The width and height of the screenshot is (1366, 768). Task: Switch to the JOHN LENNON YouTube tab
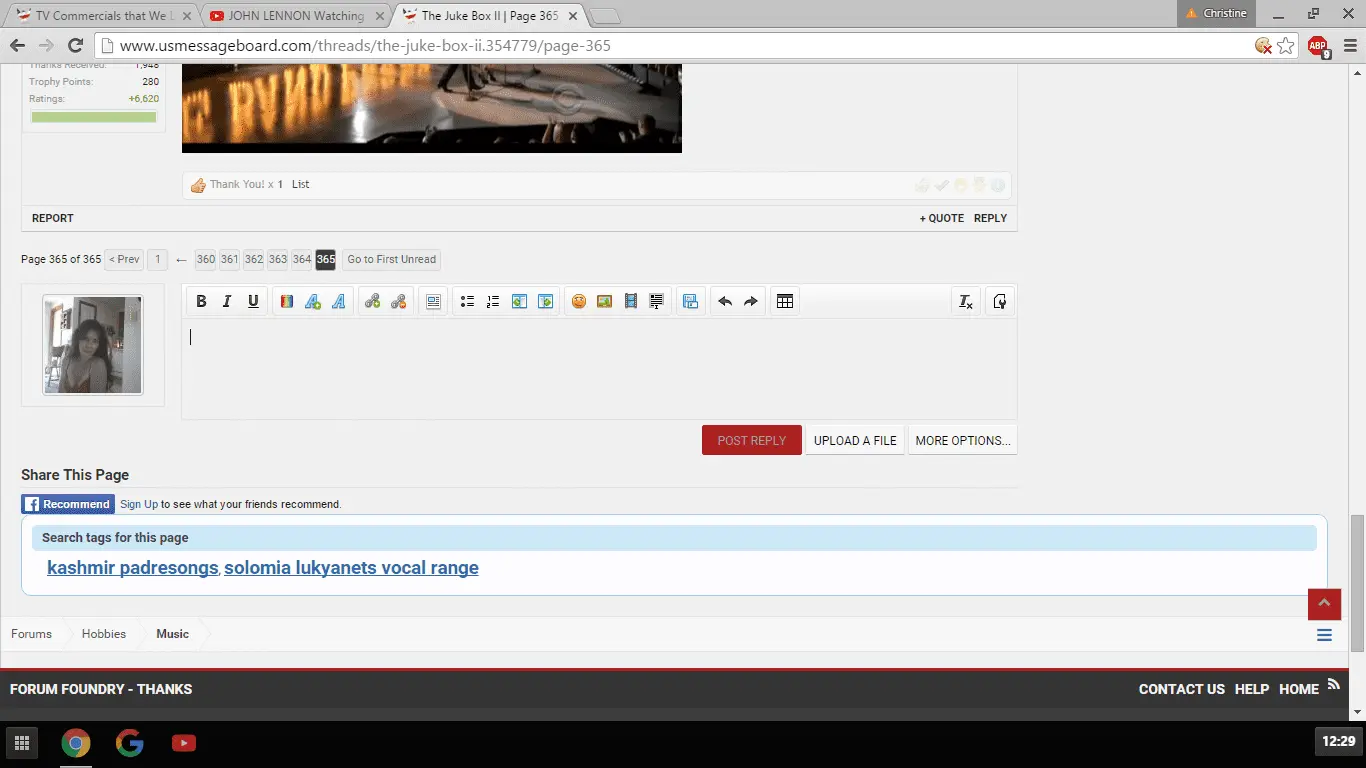(297, 15)
